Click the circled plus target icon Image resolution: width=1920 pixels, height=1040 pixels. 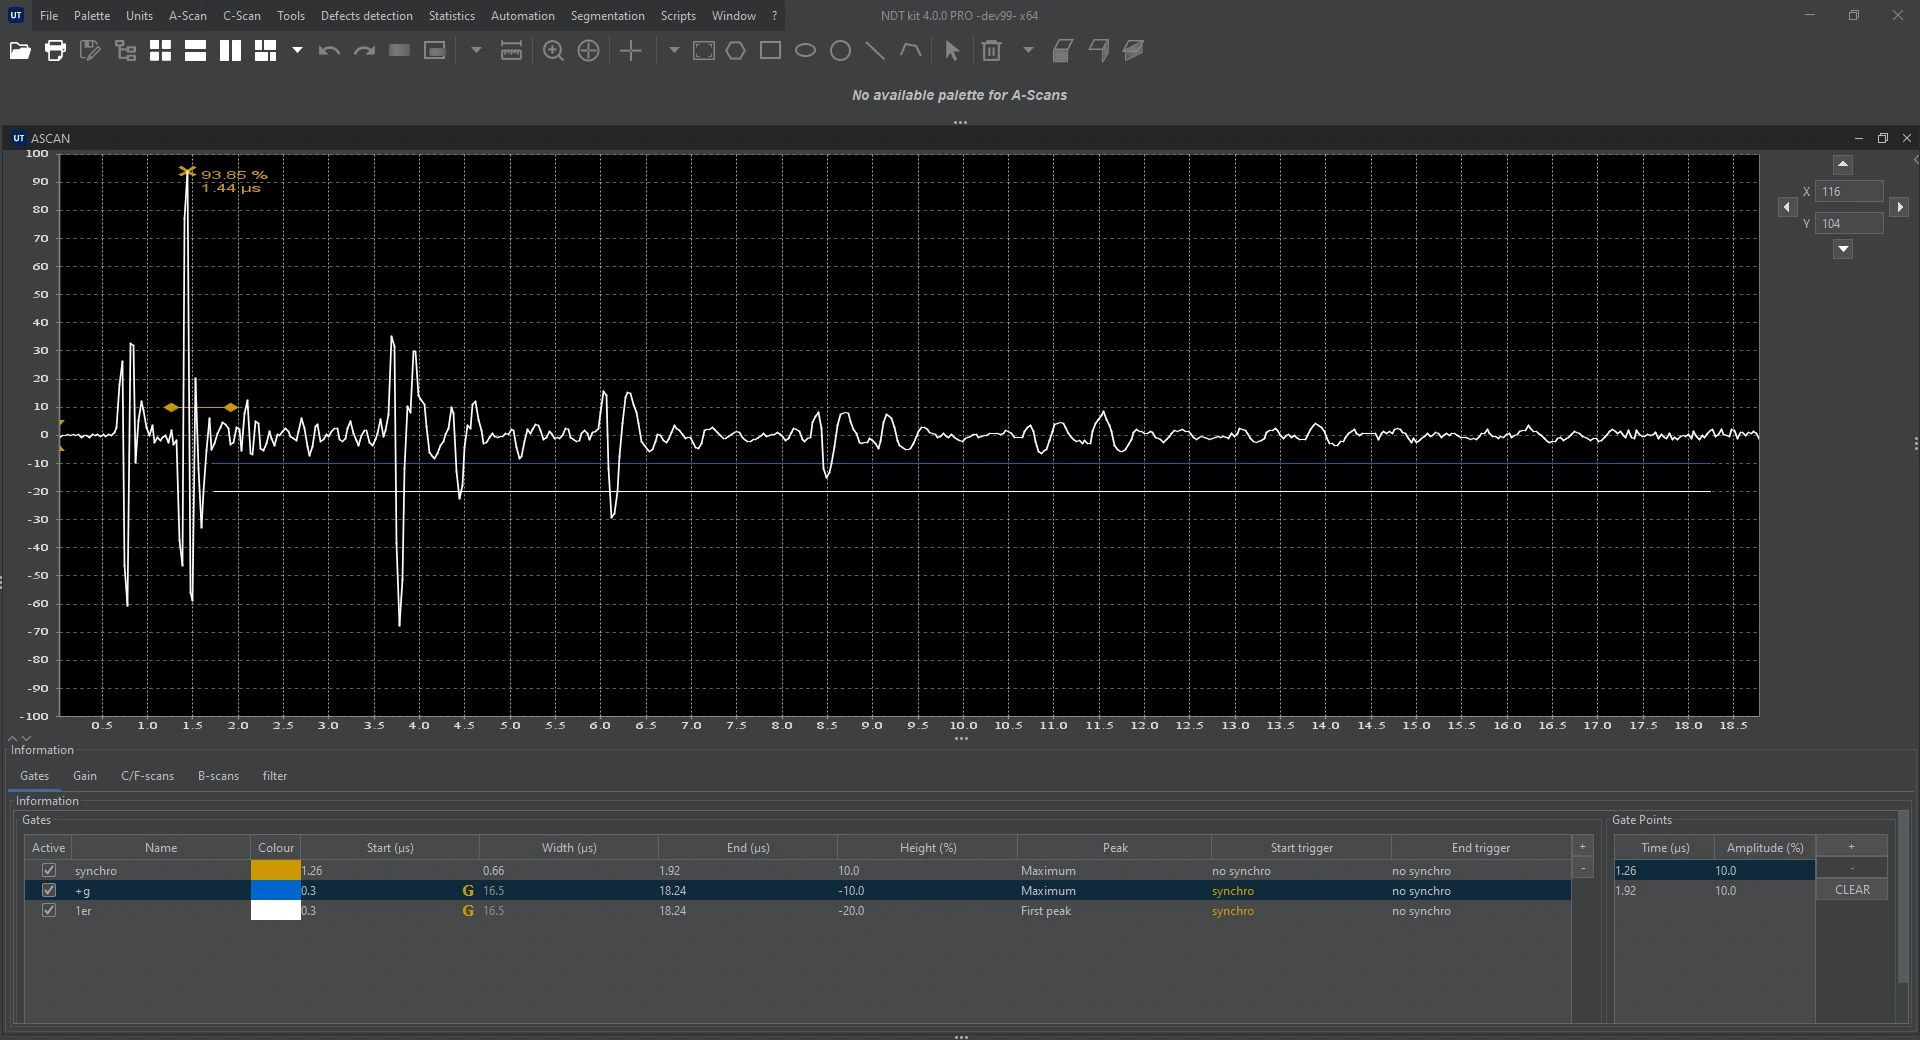coord(588,51)
